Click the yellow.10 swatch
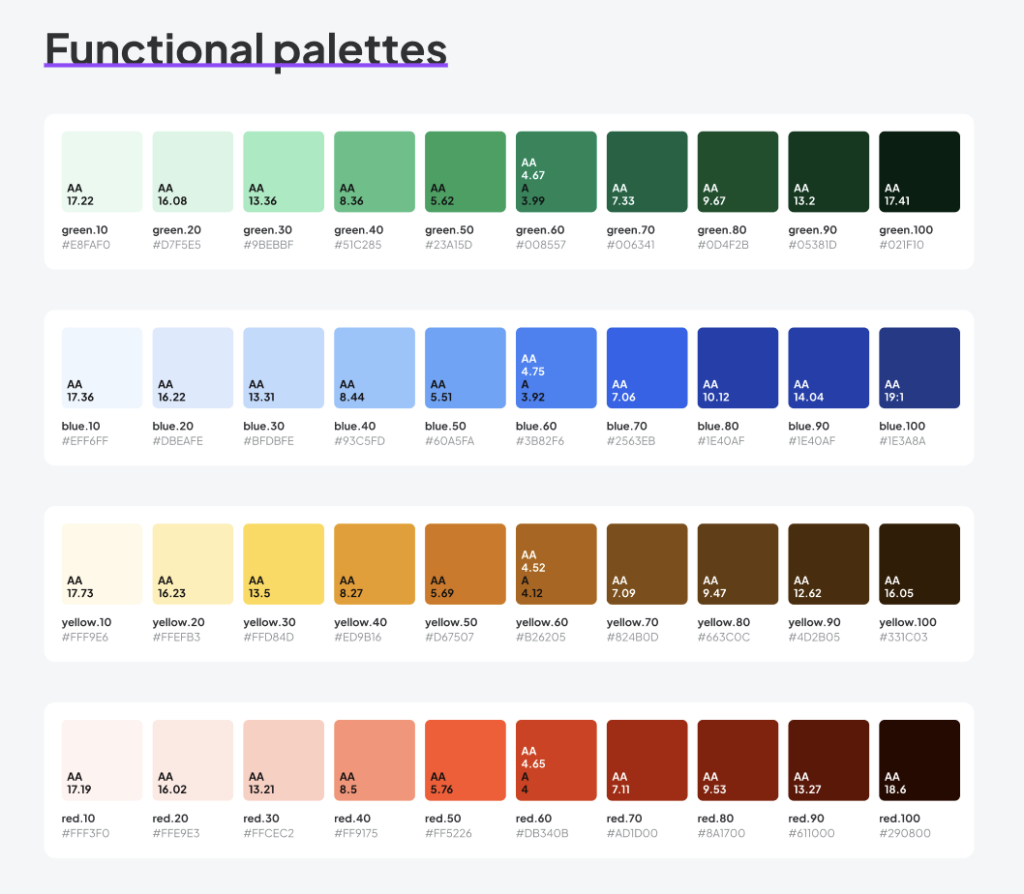The height and width of the screenshot is (894, 1024). coord(102,564)
